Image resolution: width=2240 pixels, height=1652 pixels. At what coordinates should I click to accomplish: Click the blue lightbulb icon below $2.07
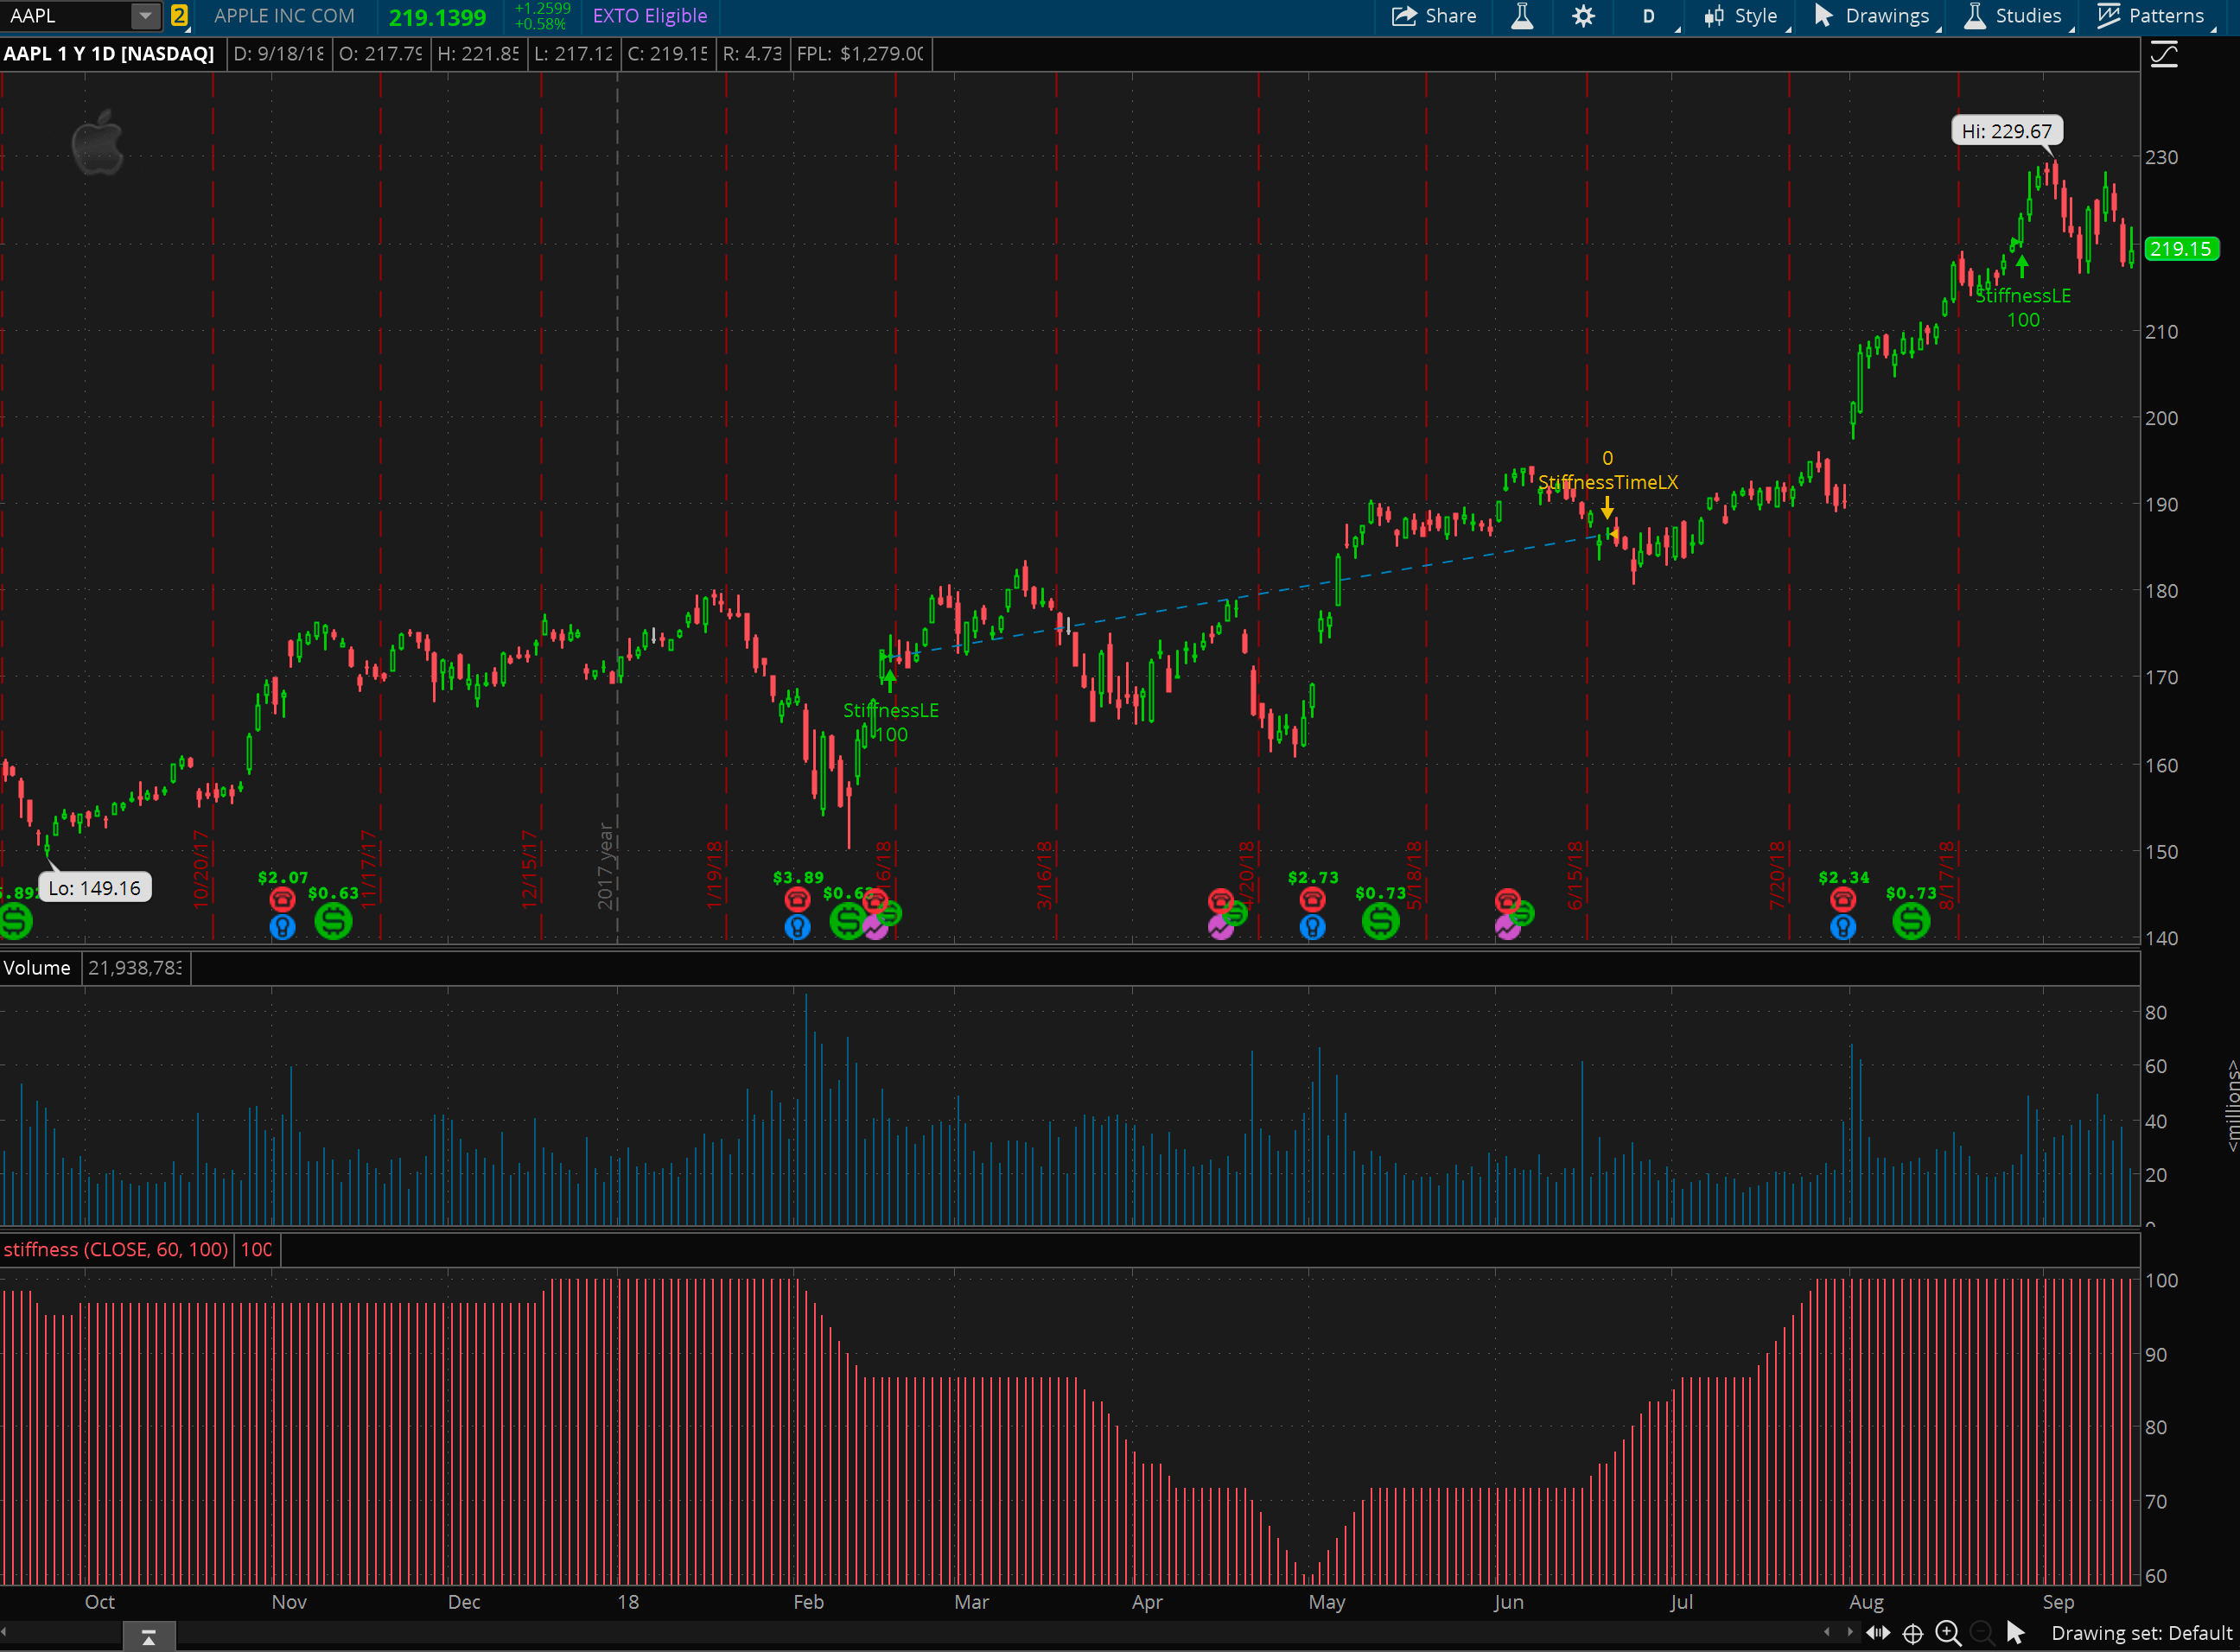click(283, 927)
